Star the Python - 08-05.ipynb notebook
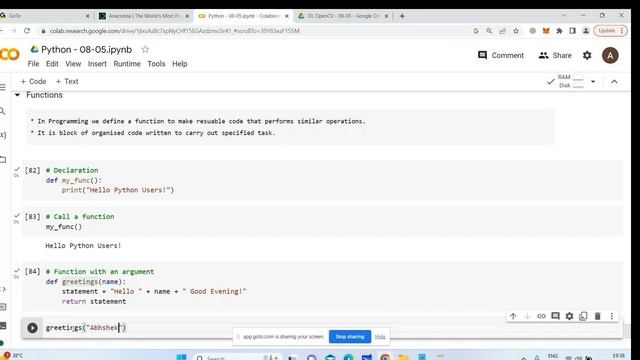Image resolution: width=640 pixels, height=360 pixels. tap(145, 49)
